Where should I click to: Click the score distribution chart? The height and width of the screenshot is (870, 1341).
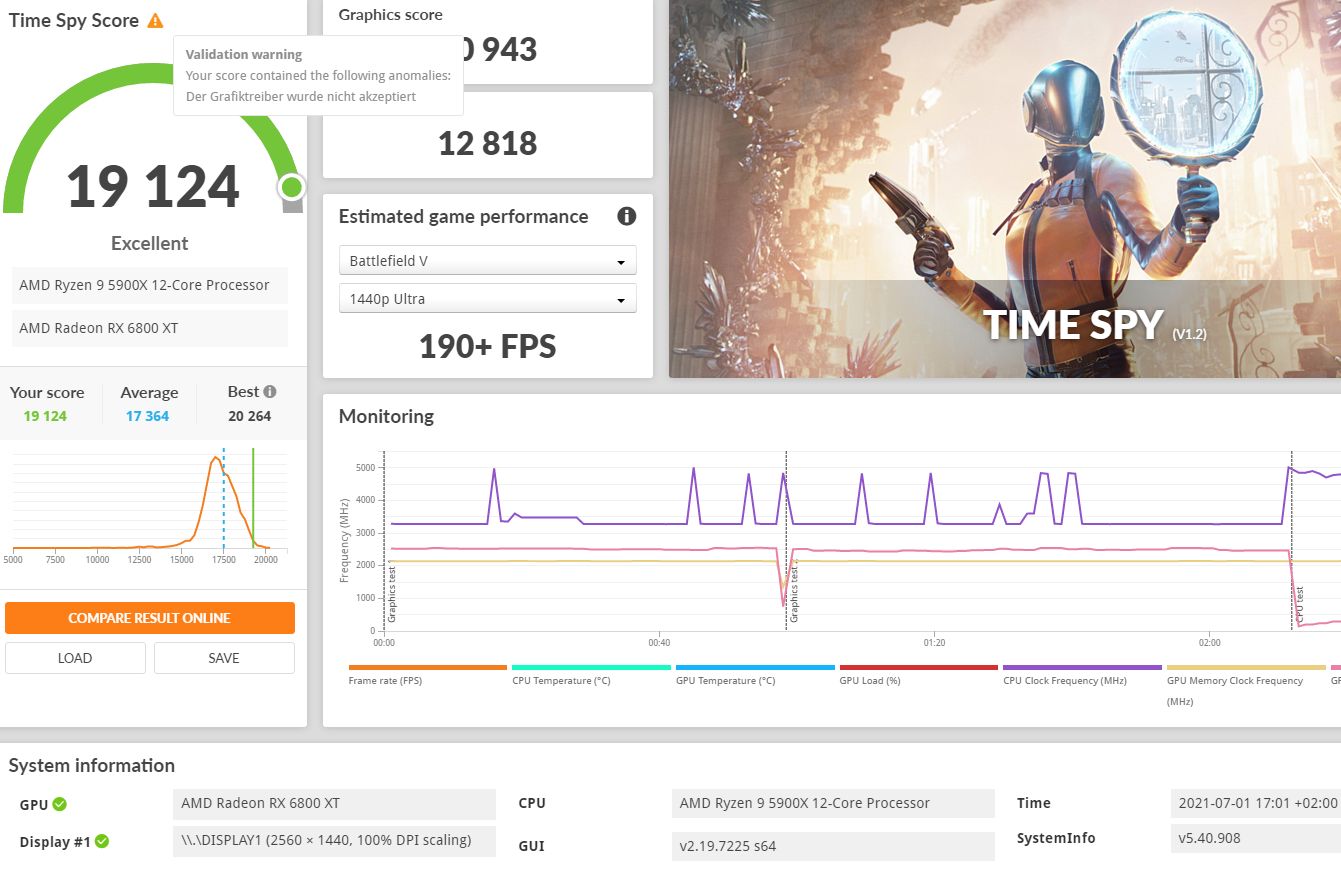pos(146,508)
